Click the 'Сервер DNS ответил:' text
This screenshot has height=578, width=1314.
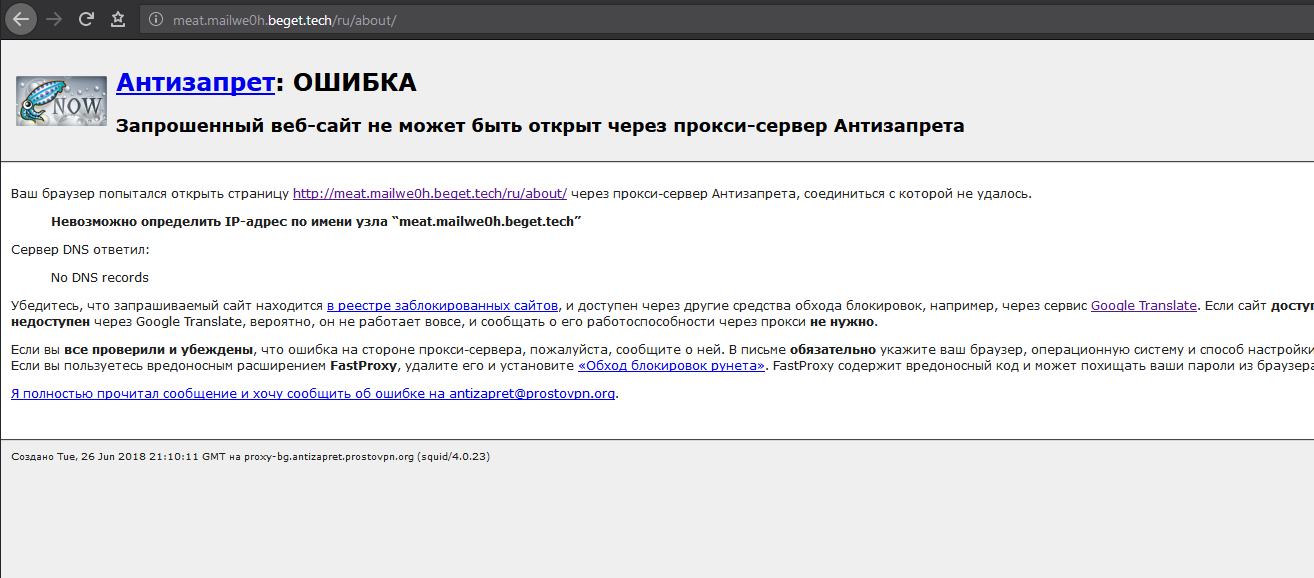pyautogui.click(x=80, y=250)
